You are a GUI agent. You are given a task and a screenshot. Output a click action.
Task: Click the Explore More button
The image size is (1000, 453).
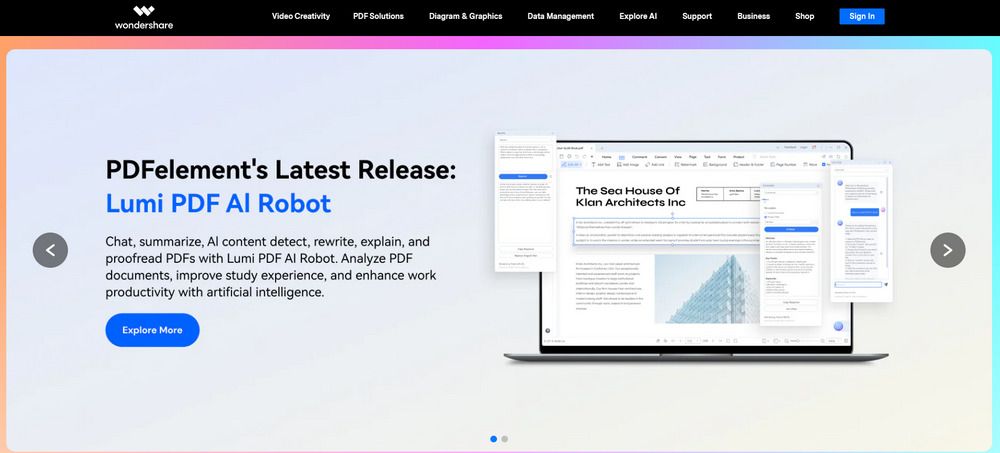click(x=152, y=330)
